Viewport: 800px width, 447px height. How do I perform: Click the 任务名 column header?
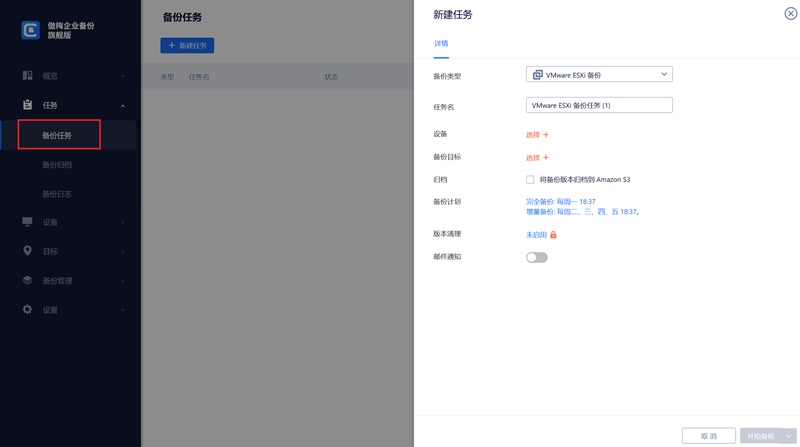[x=199, y=77]
